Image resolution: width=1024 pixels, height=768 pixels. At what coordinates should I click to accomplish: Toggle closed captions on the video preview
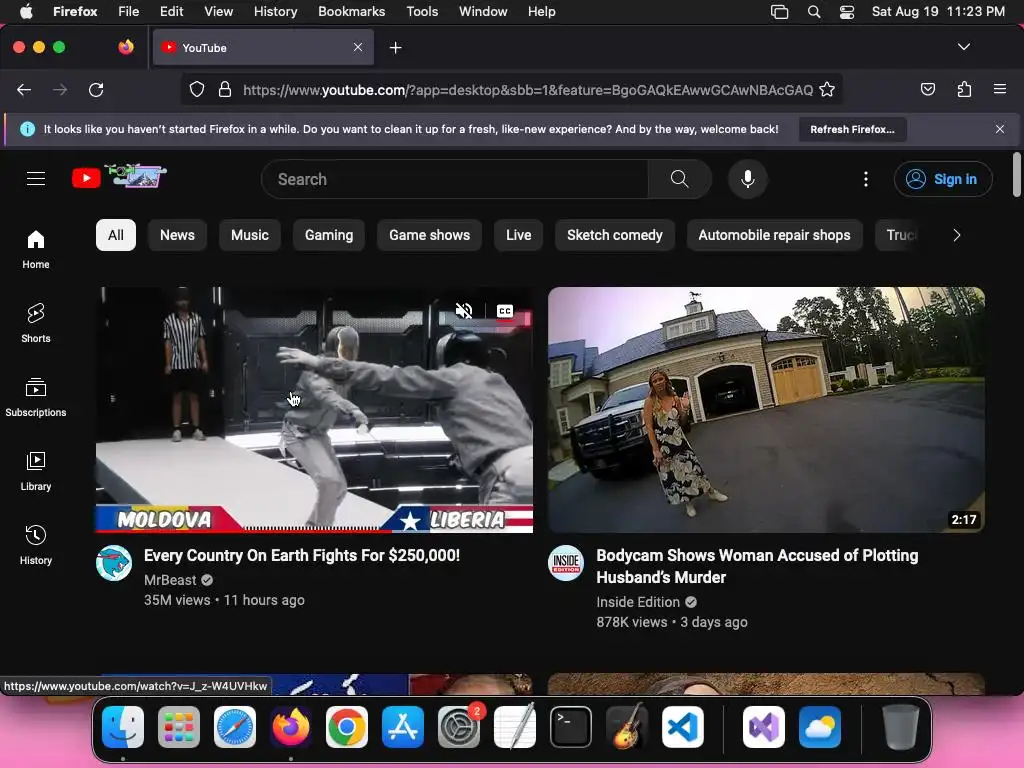(x=505, y=311)
